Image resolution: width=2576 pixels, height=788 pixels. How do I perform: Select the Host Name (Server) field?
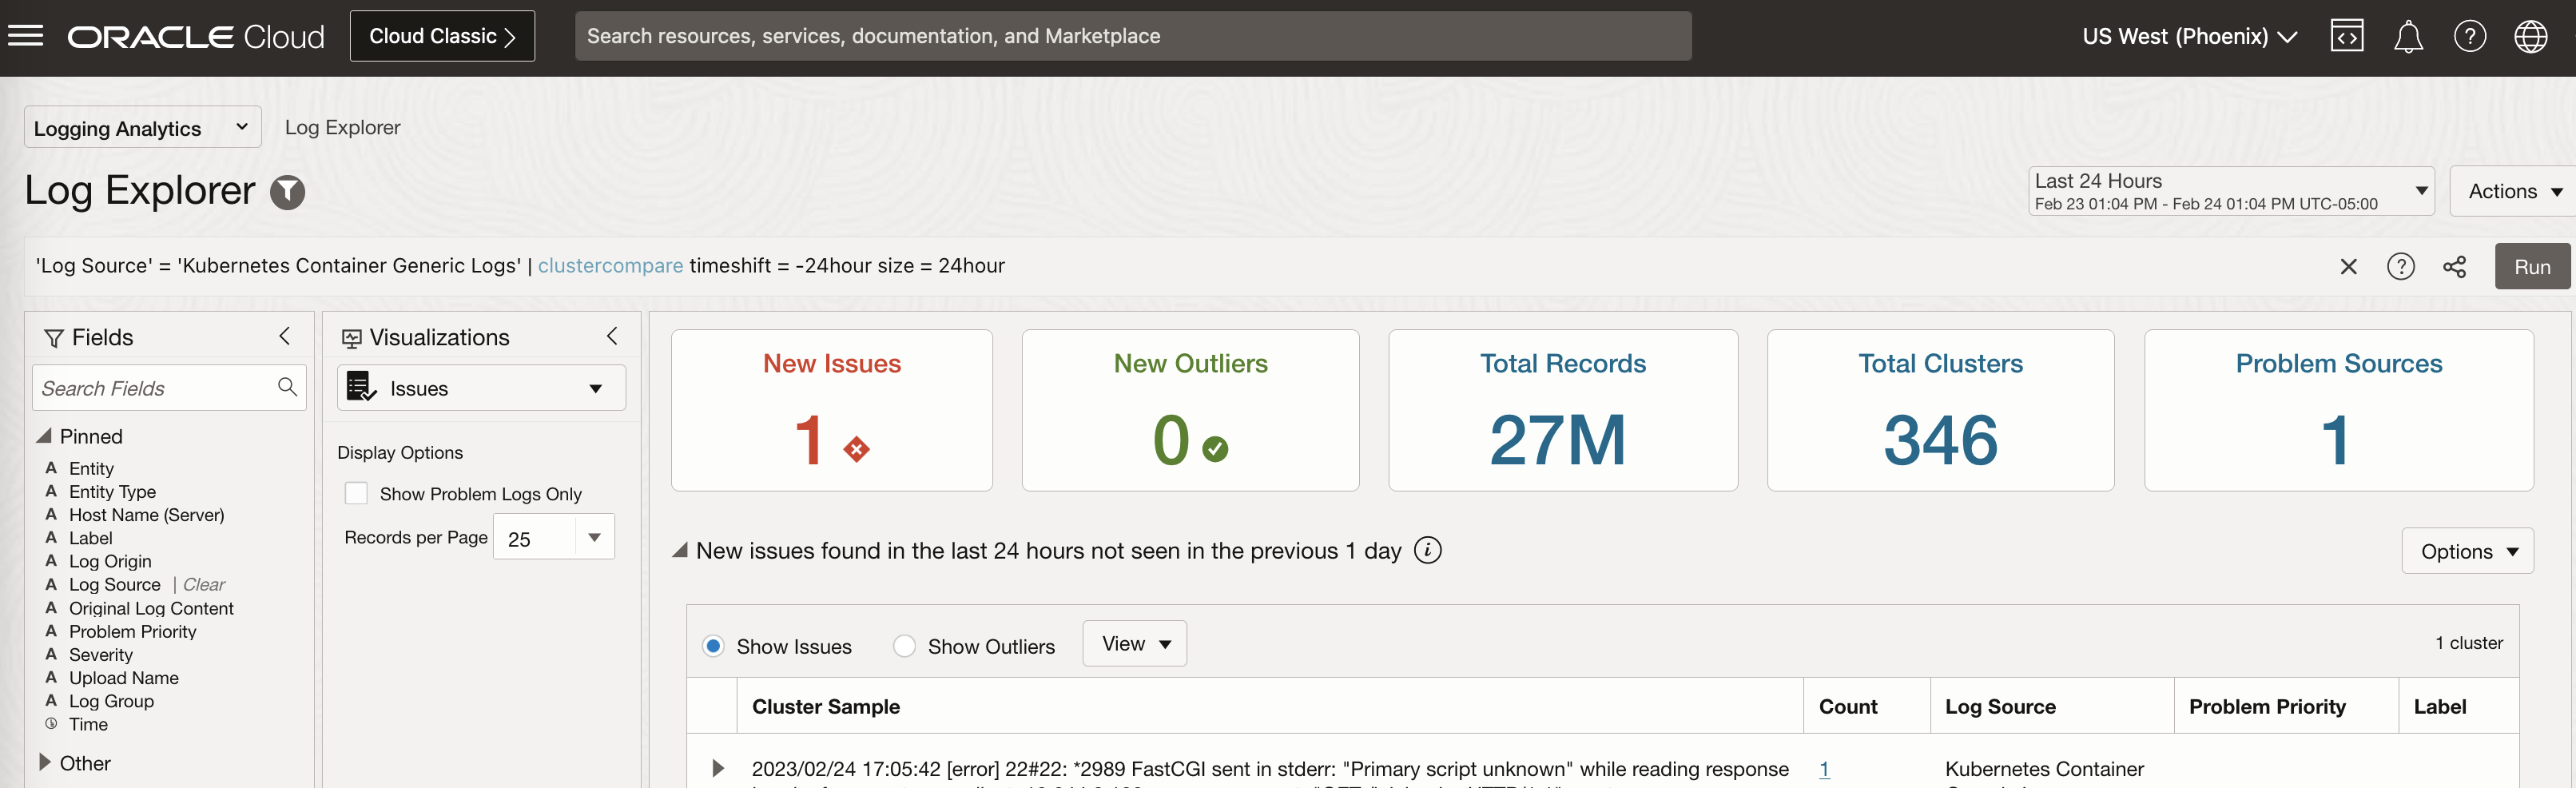coord(146,514)
